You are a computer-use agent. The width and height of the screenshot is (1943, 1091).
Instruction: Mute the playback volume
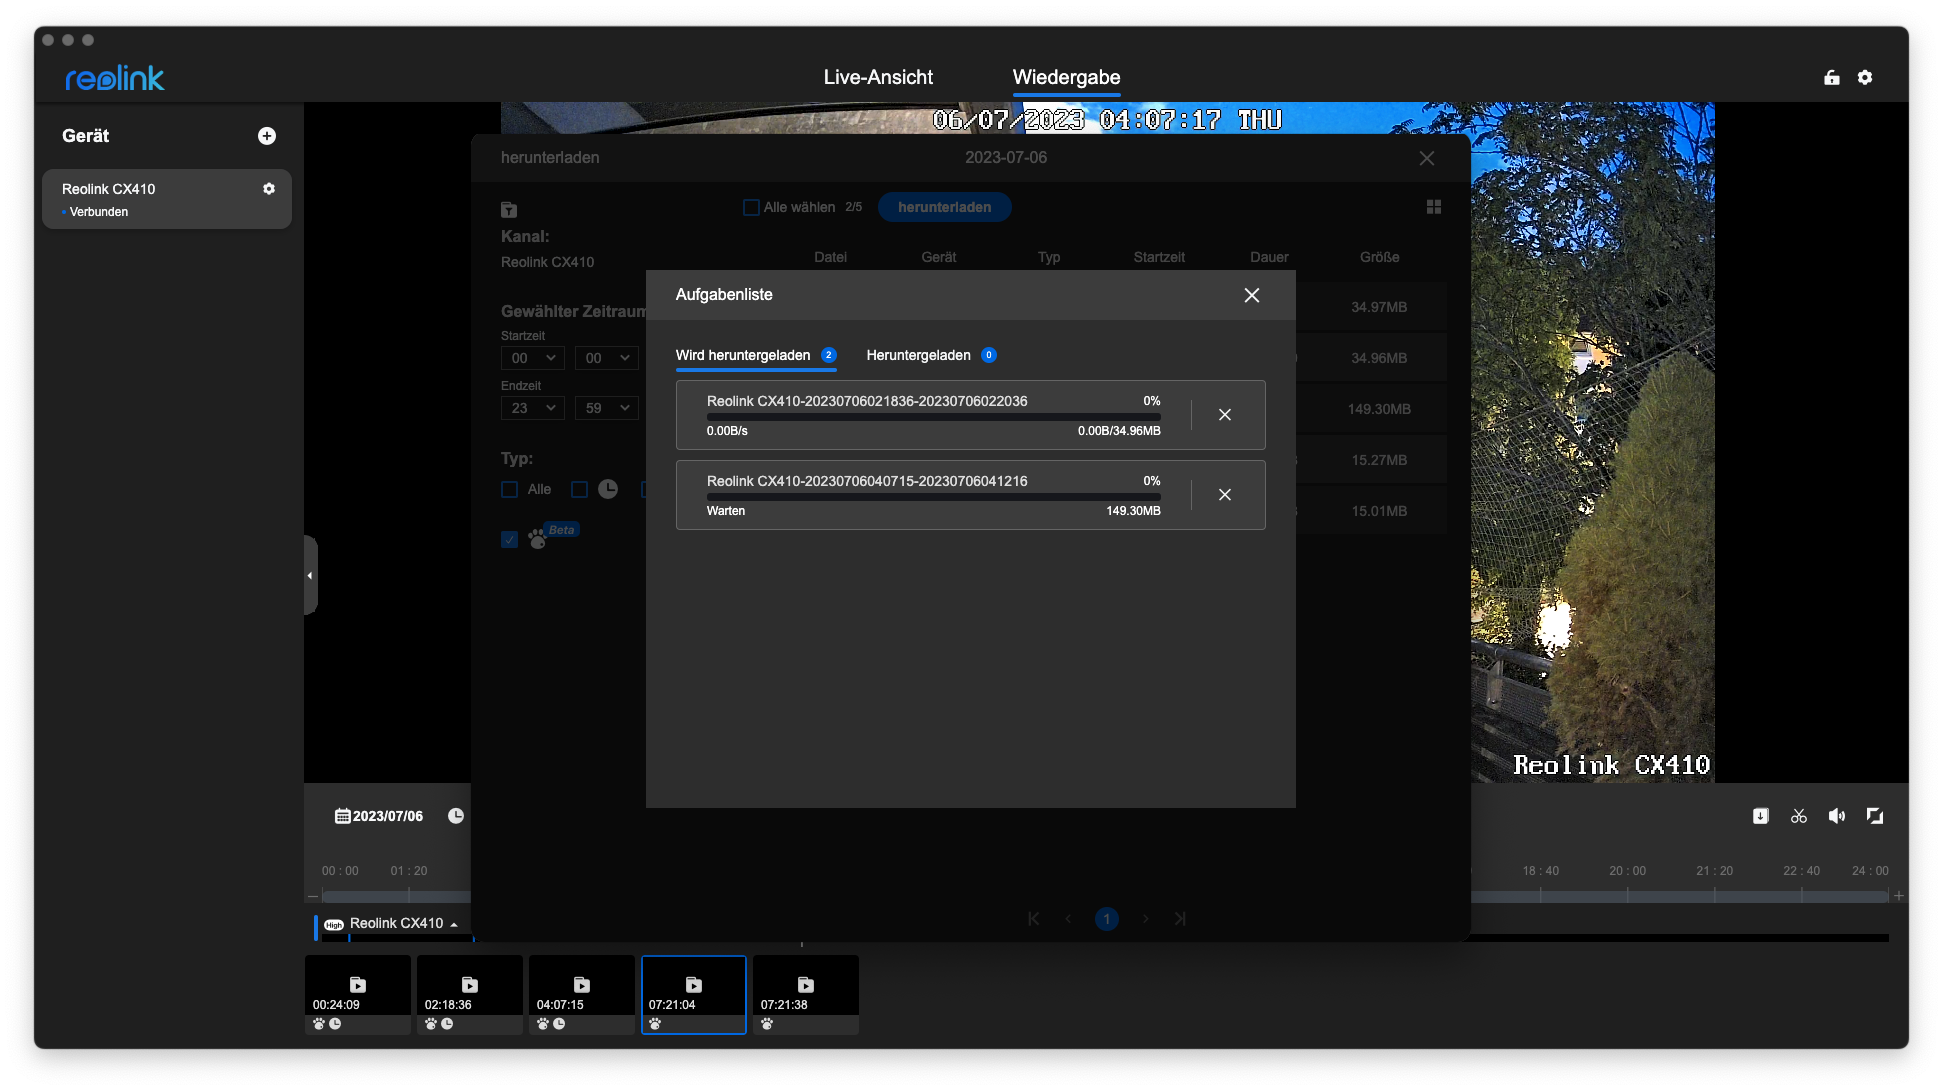click(x=1837, y=816)
